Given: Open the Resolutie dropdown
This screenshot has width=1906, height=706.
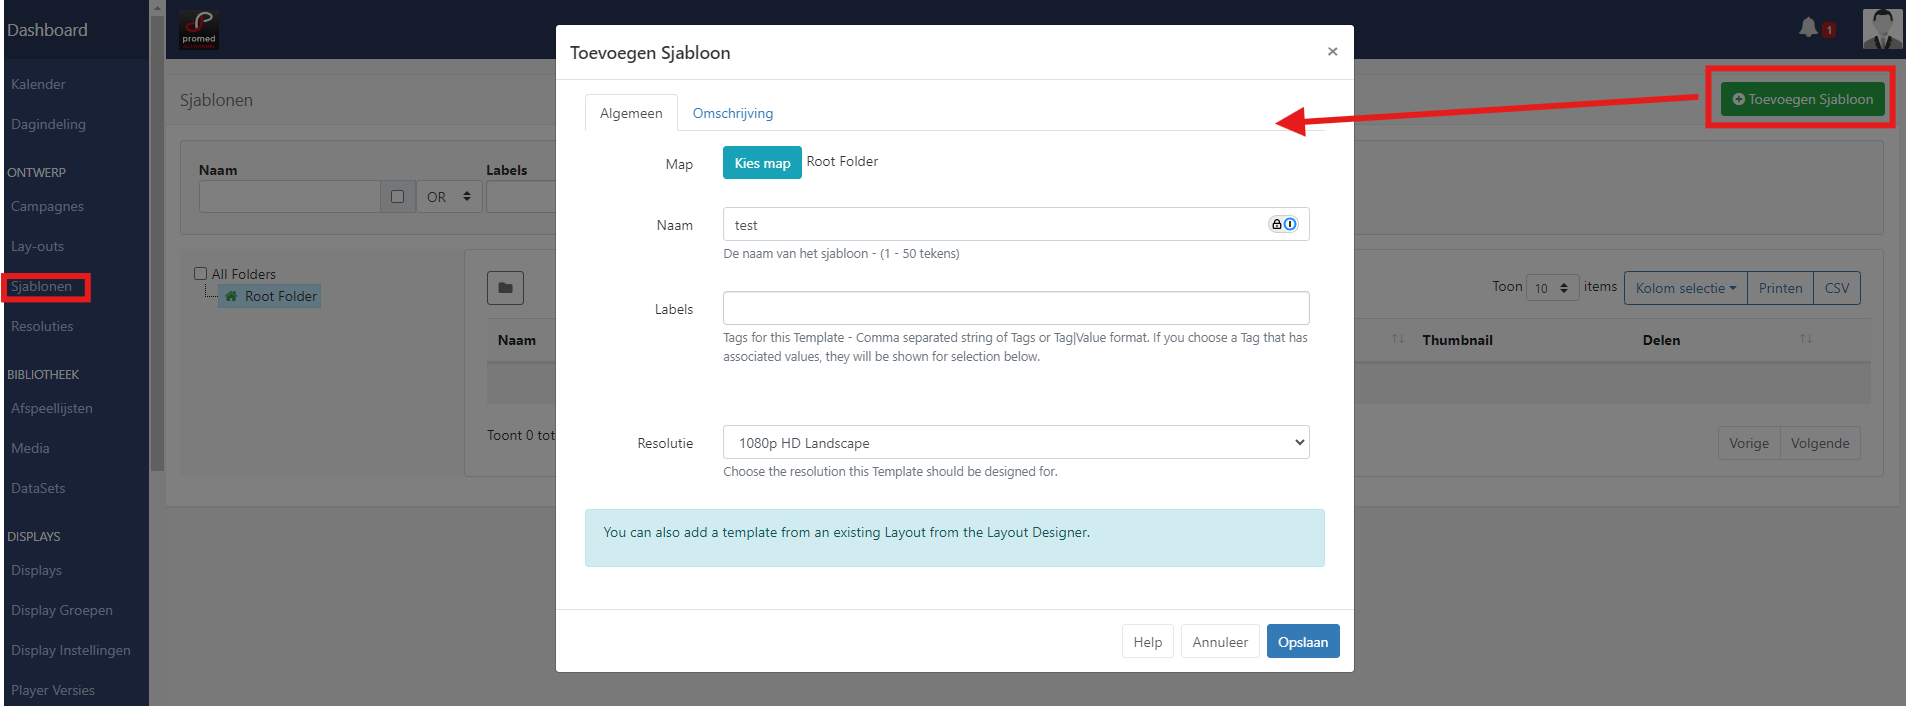Looking at the screenshot, I should pos(1015,443).
